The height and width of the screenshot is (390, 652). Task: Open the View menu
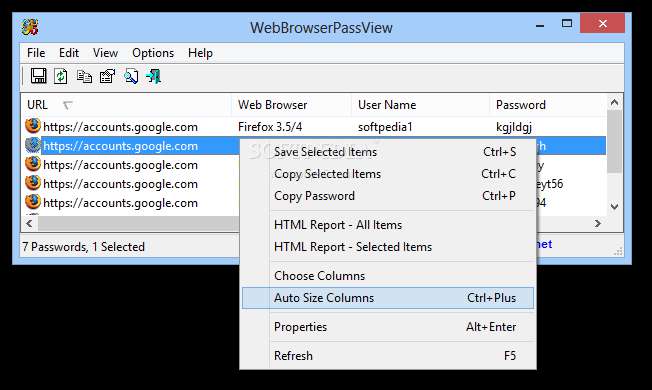click(105, 53)
